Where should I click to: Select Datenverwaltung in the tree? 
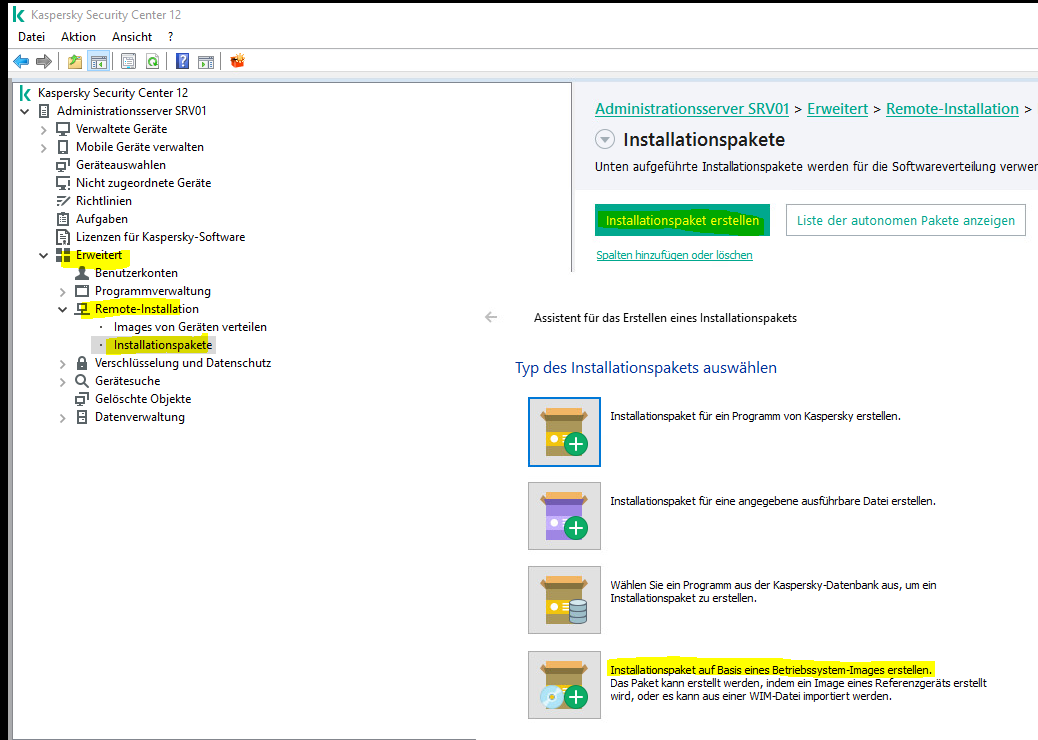tap(140, 417)
